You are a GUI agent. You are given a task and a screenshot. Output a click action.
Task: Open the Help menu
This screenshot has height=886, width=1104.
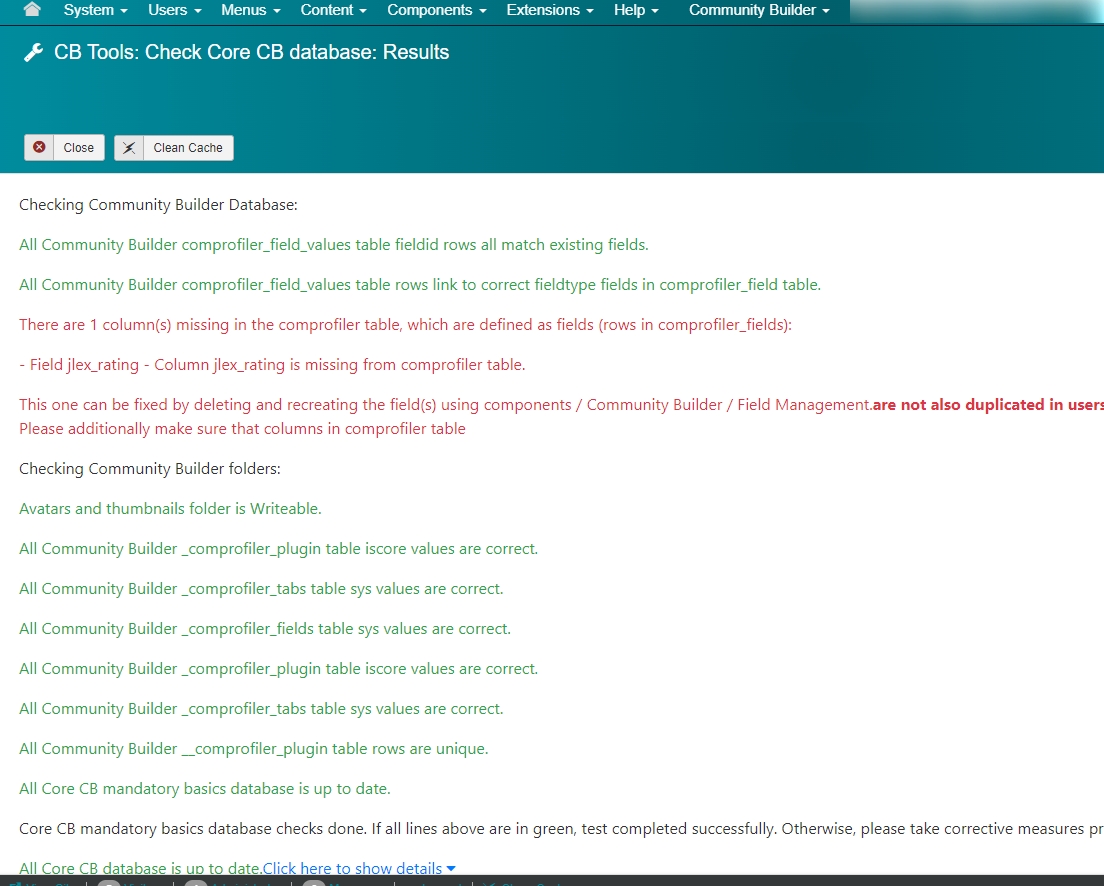click(x=636, y=10)
